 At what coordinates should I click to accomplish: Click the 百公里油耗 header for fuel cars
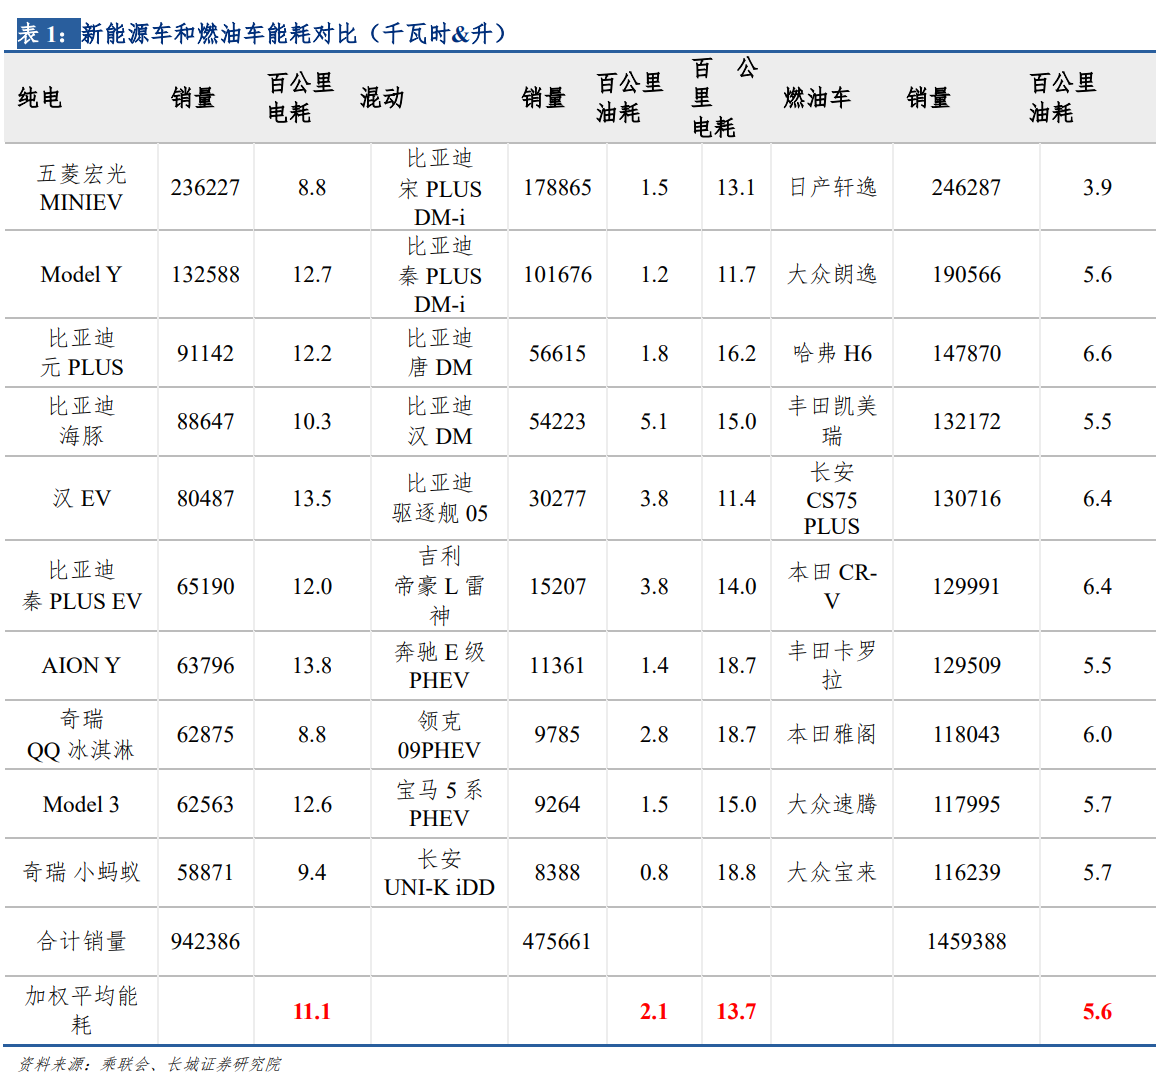point(1063,98)
